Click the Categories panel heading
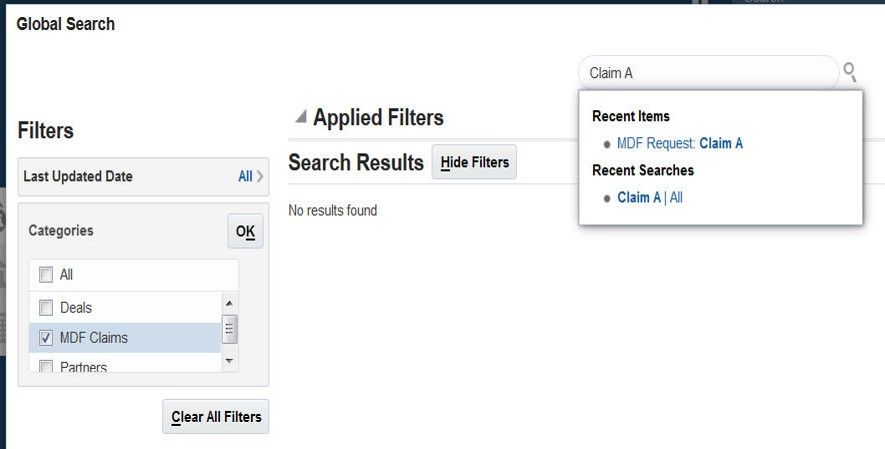This screenshot has height=449, width=885. click(x=61, y=231)
